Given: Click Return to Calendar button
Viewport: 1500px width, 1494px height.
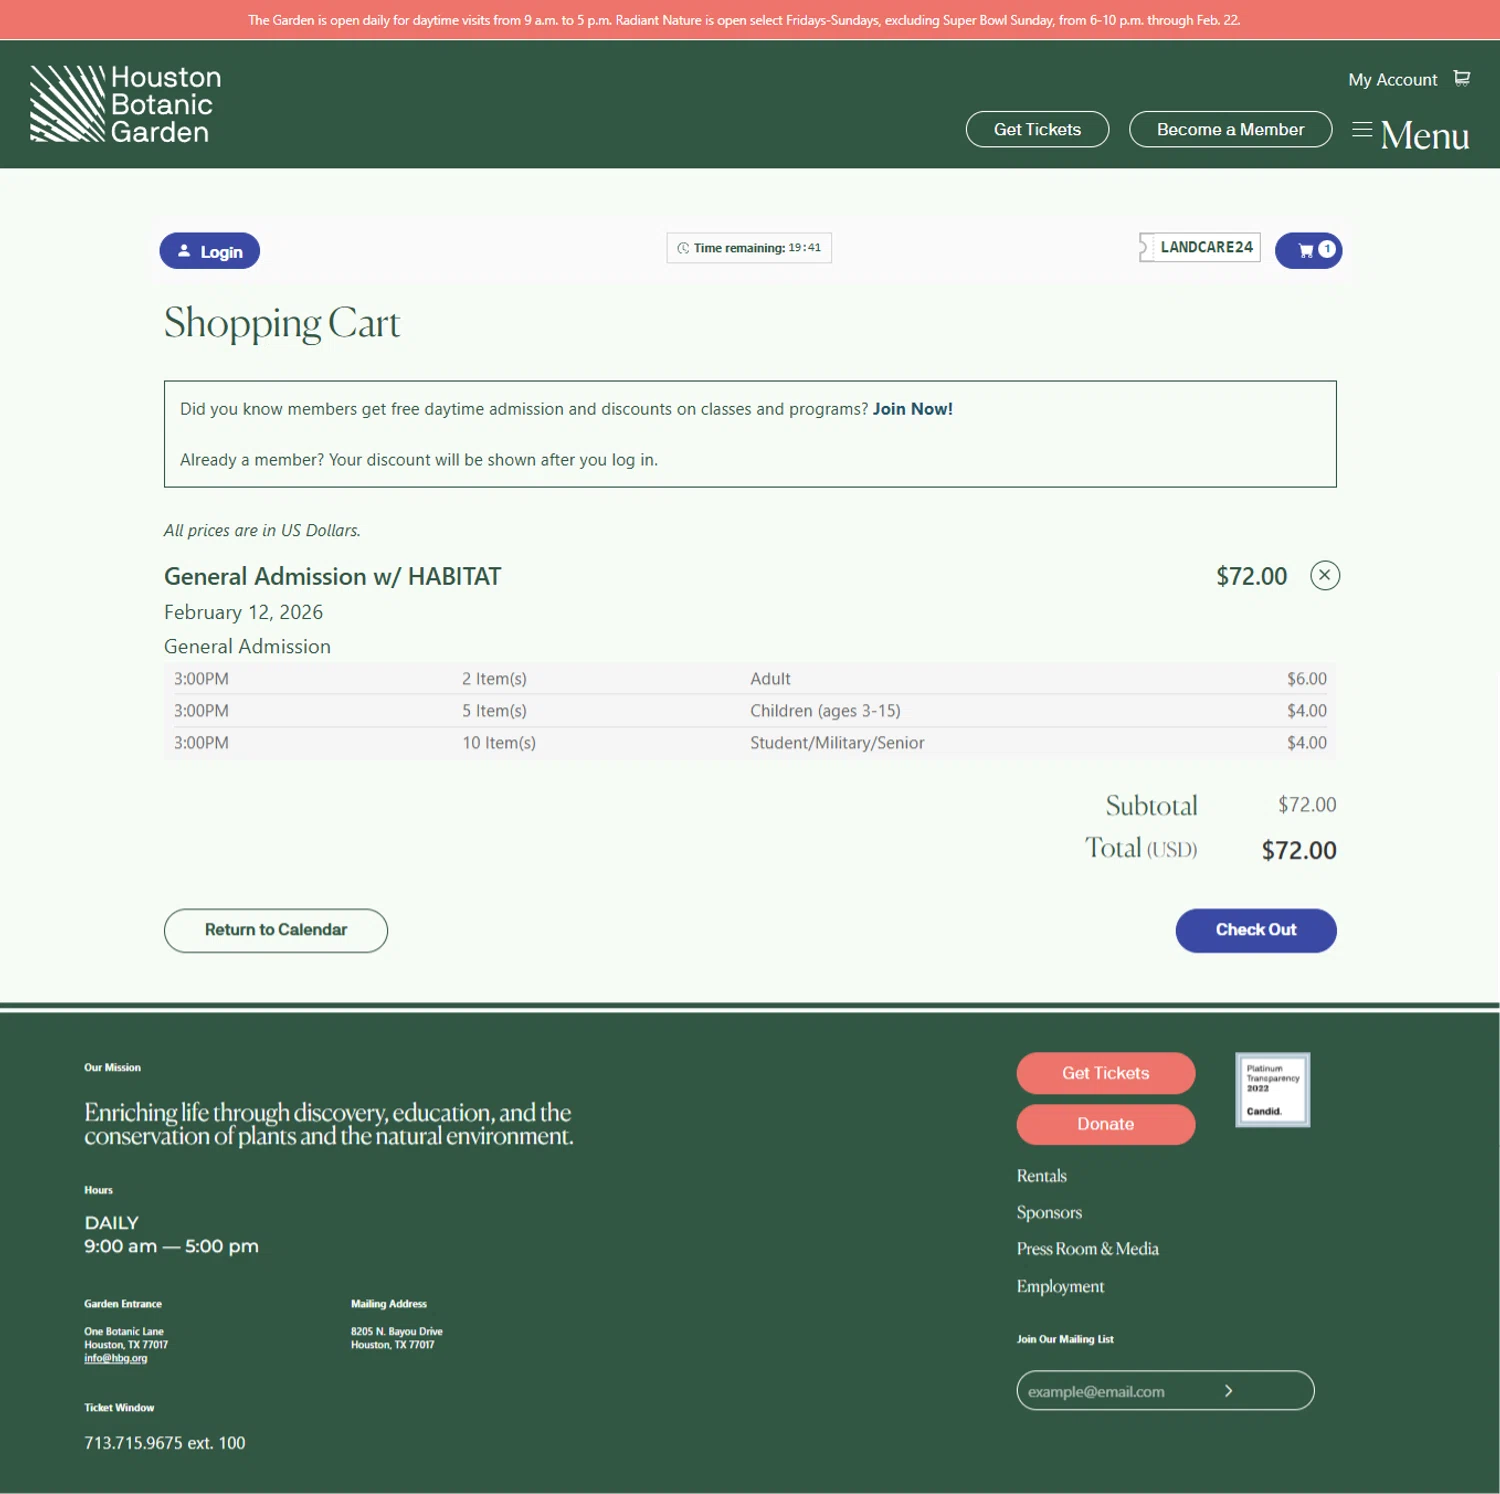Looking at the screenshot, I should (x=276, y=930).
